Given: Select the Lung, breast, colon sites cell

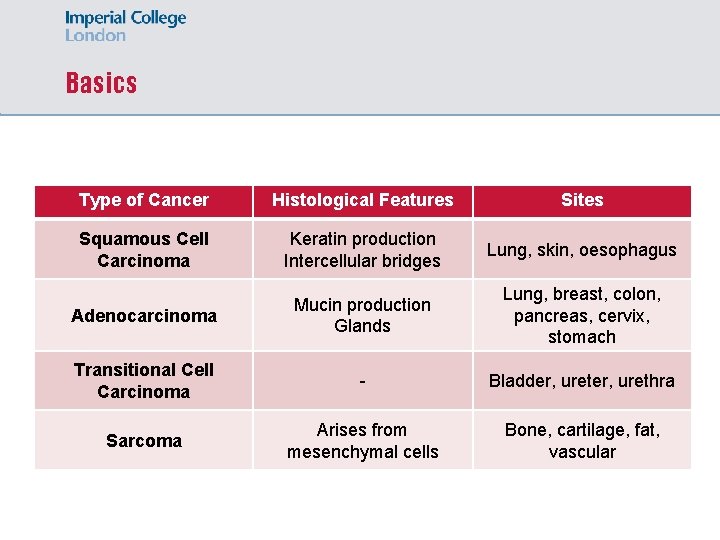Looking at the screenshot, I should [582, 315].
